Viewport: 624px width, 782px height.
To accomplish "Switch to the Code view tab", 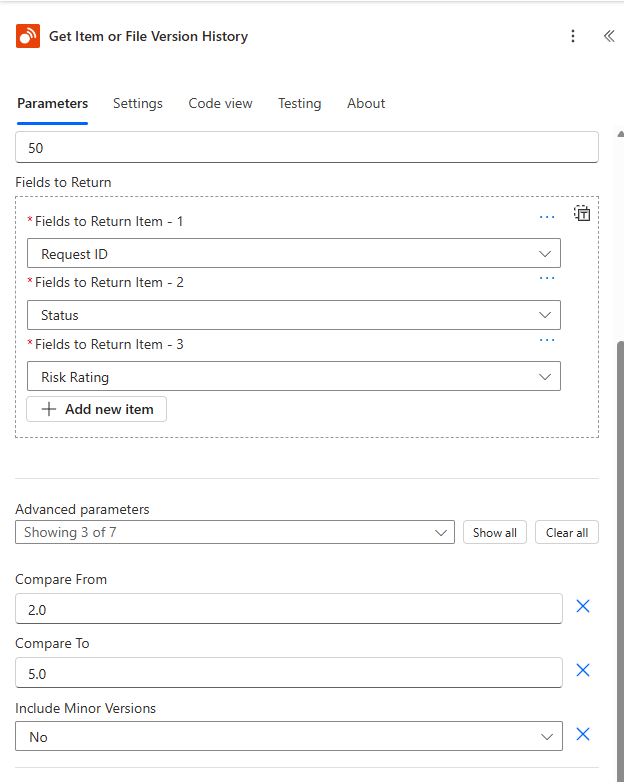I will (220, 103).
